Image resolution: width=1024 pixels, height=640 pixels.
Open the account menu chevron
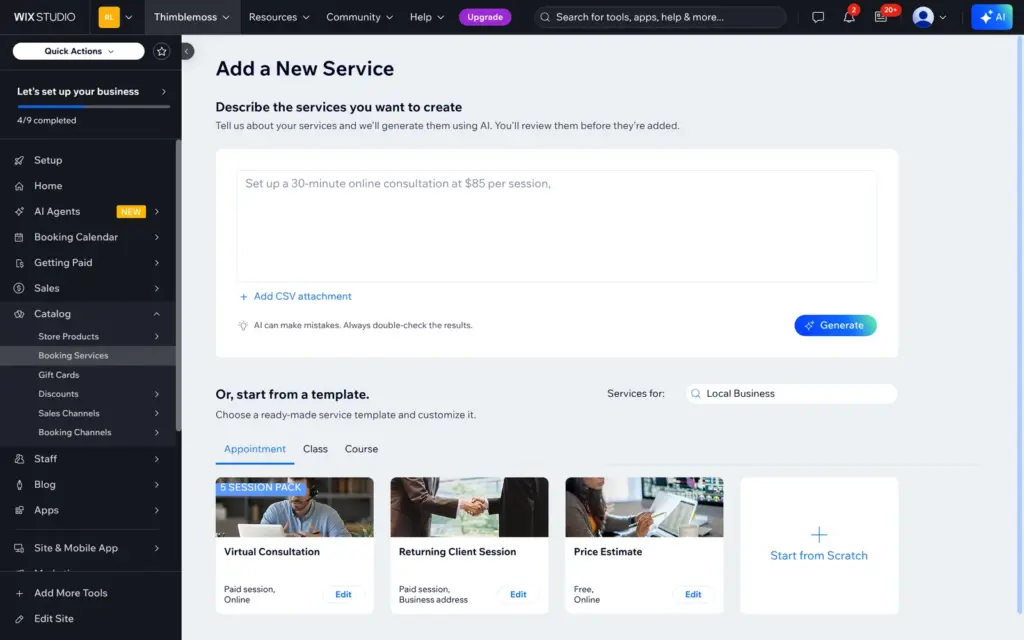942,18
